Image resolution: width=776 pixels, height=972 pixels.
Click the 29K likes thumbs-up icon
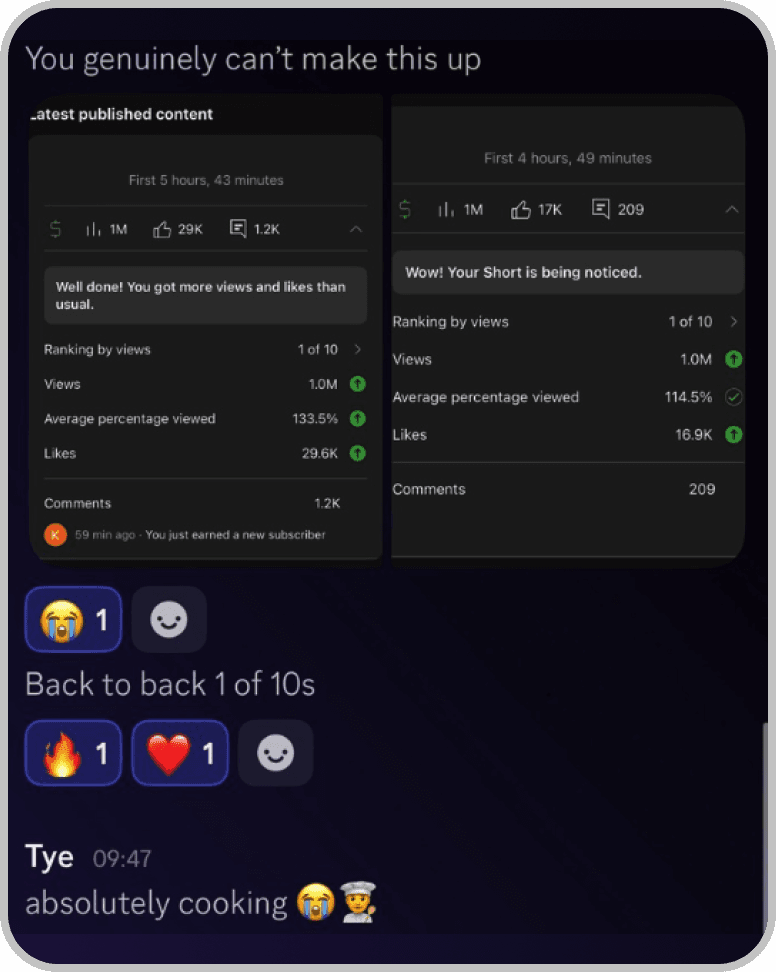[163, 230]
